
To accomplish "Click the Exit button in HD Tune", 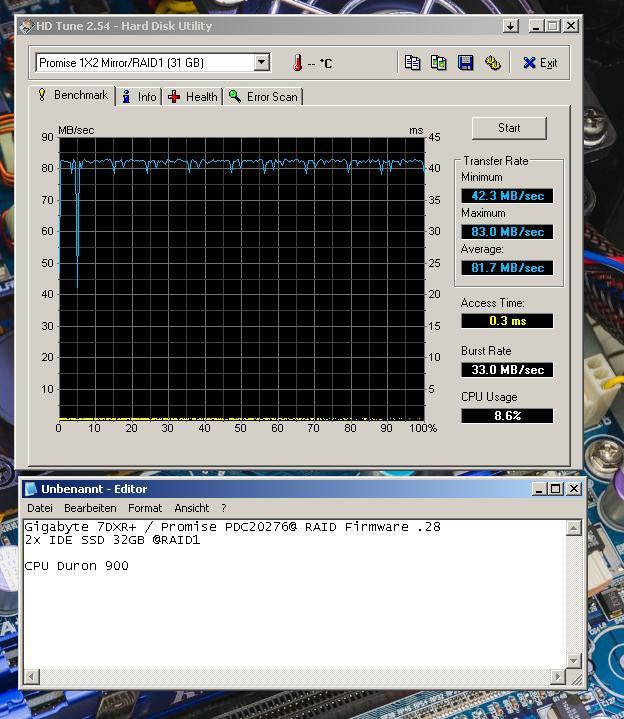I will (541, 63).
